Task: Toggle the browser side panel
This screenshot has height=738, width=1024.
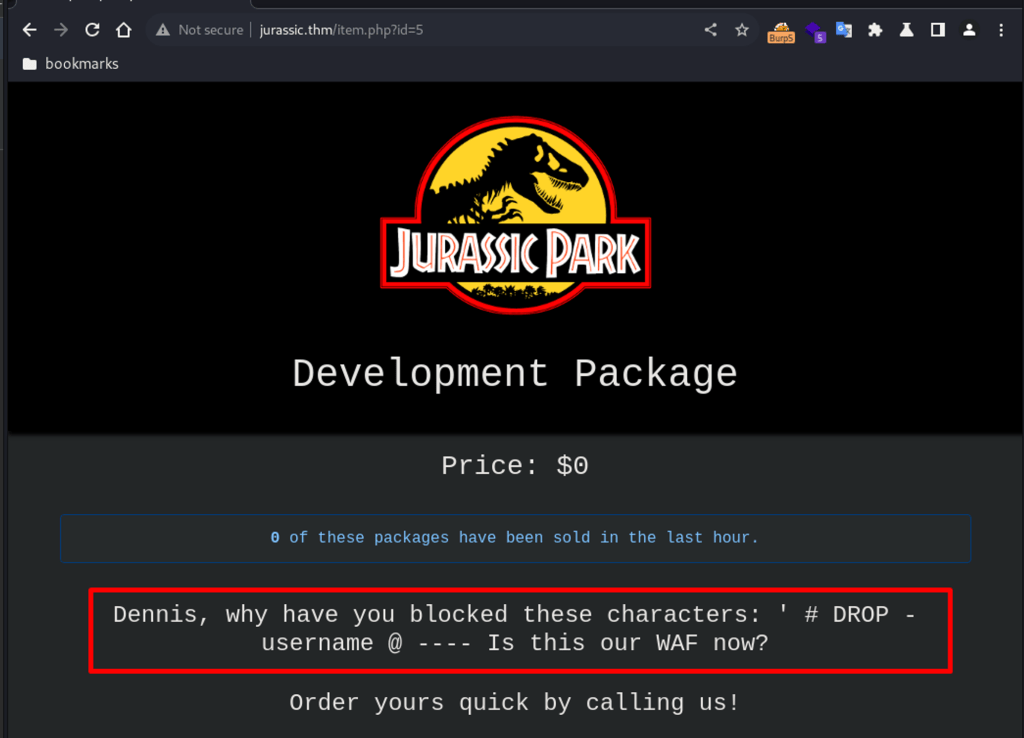Action: pyautogui.click(x=937, y=30)
